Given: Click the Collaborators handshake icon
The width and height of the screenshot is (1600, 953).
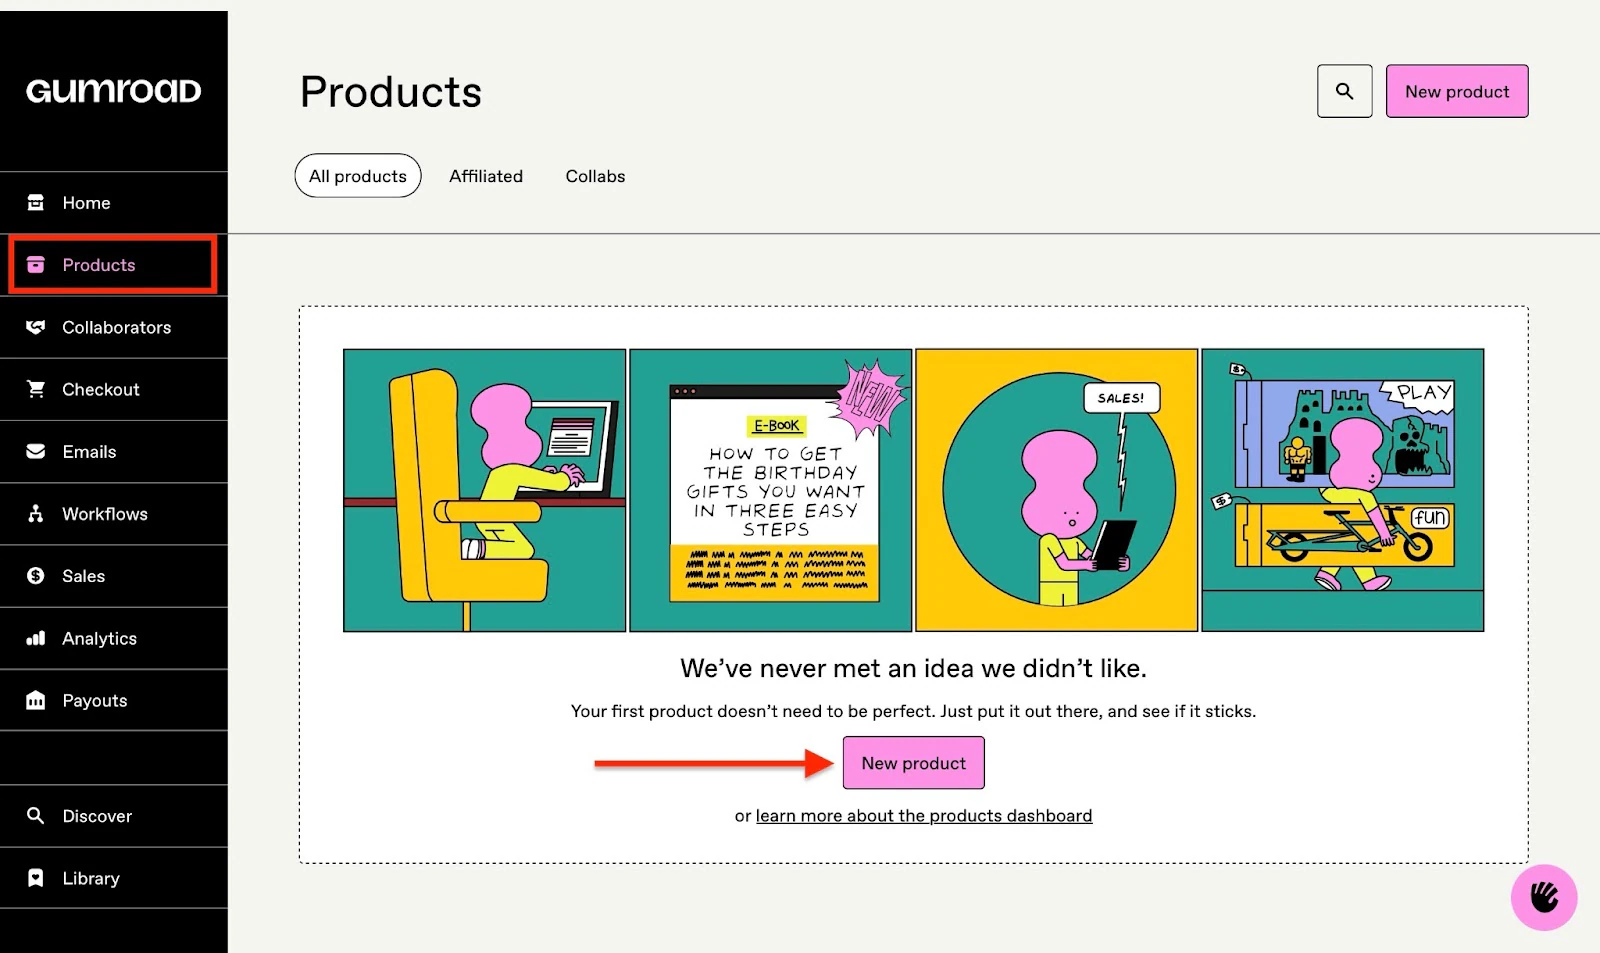Looking at the screenshot, I should click(36, 327).
